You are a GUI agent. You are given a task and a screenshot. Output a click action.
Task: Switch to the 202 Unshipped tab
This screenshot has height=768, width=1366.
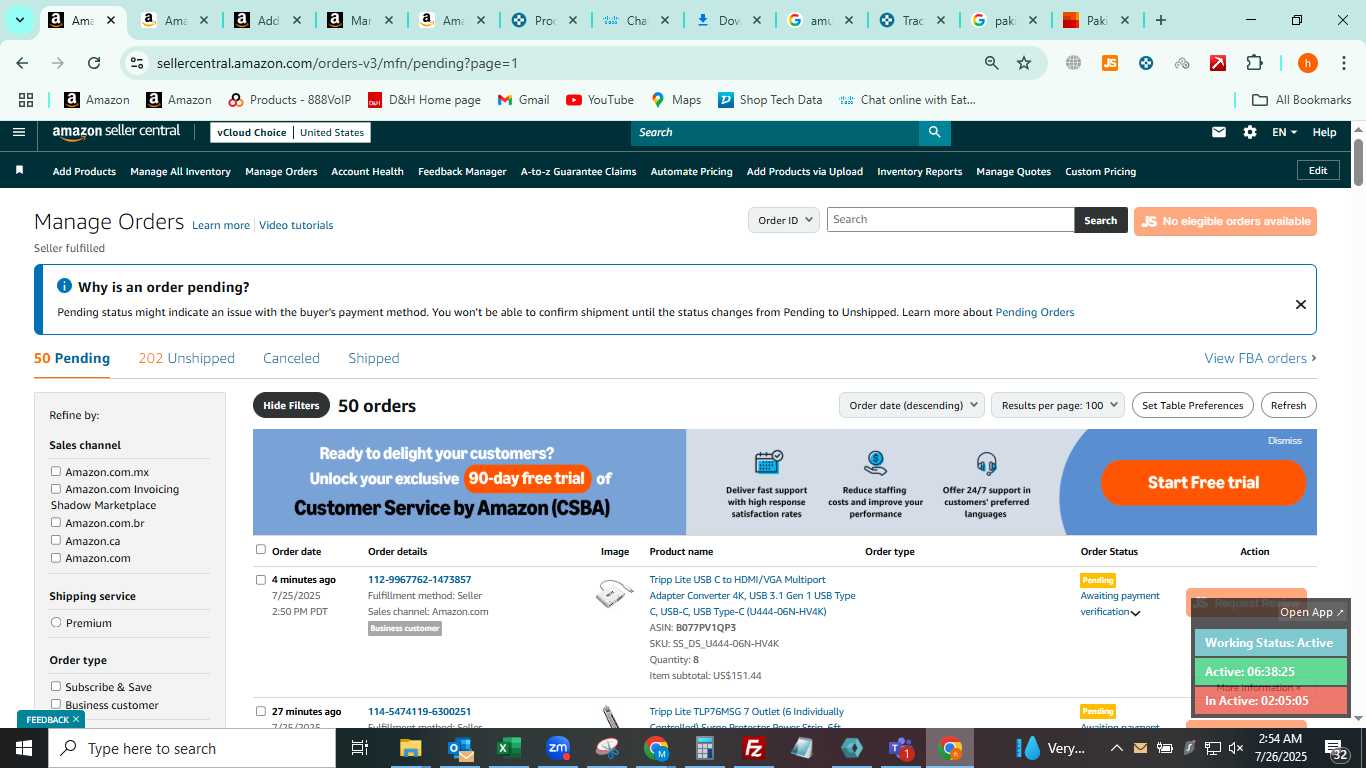click(x=187, y=358)
